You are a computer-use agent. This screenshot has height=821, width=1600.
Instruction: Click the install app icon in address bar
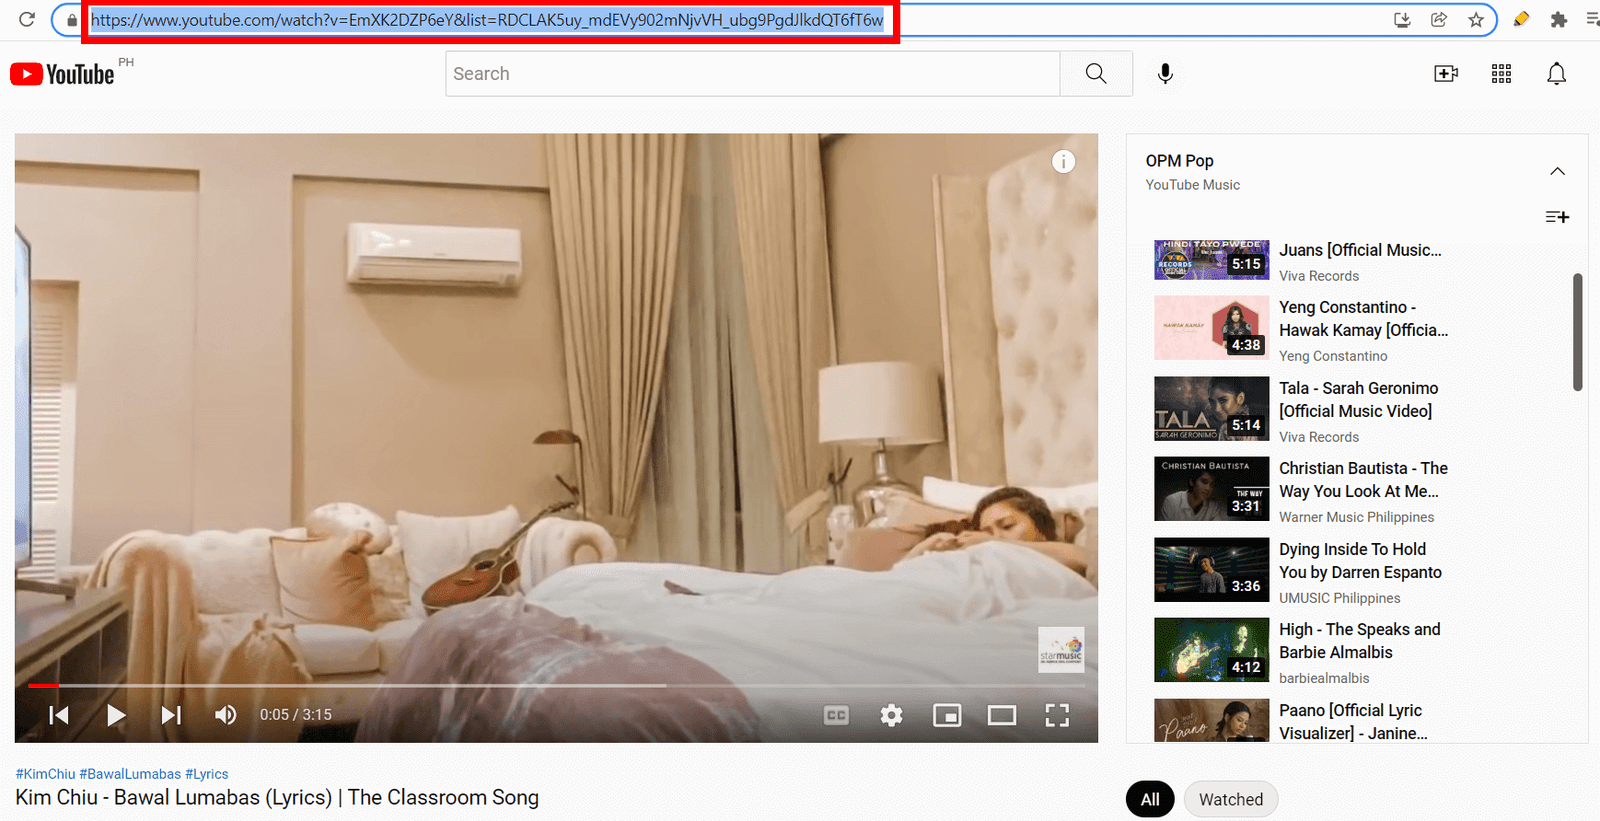(1402, 20)
